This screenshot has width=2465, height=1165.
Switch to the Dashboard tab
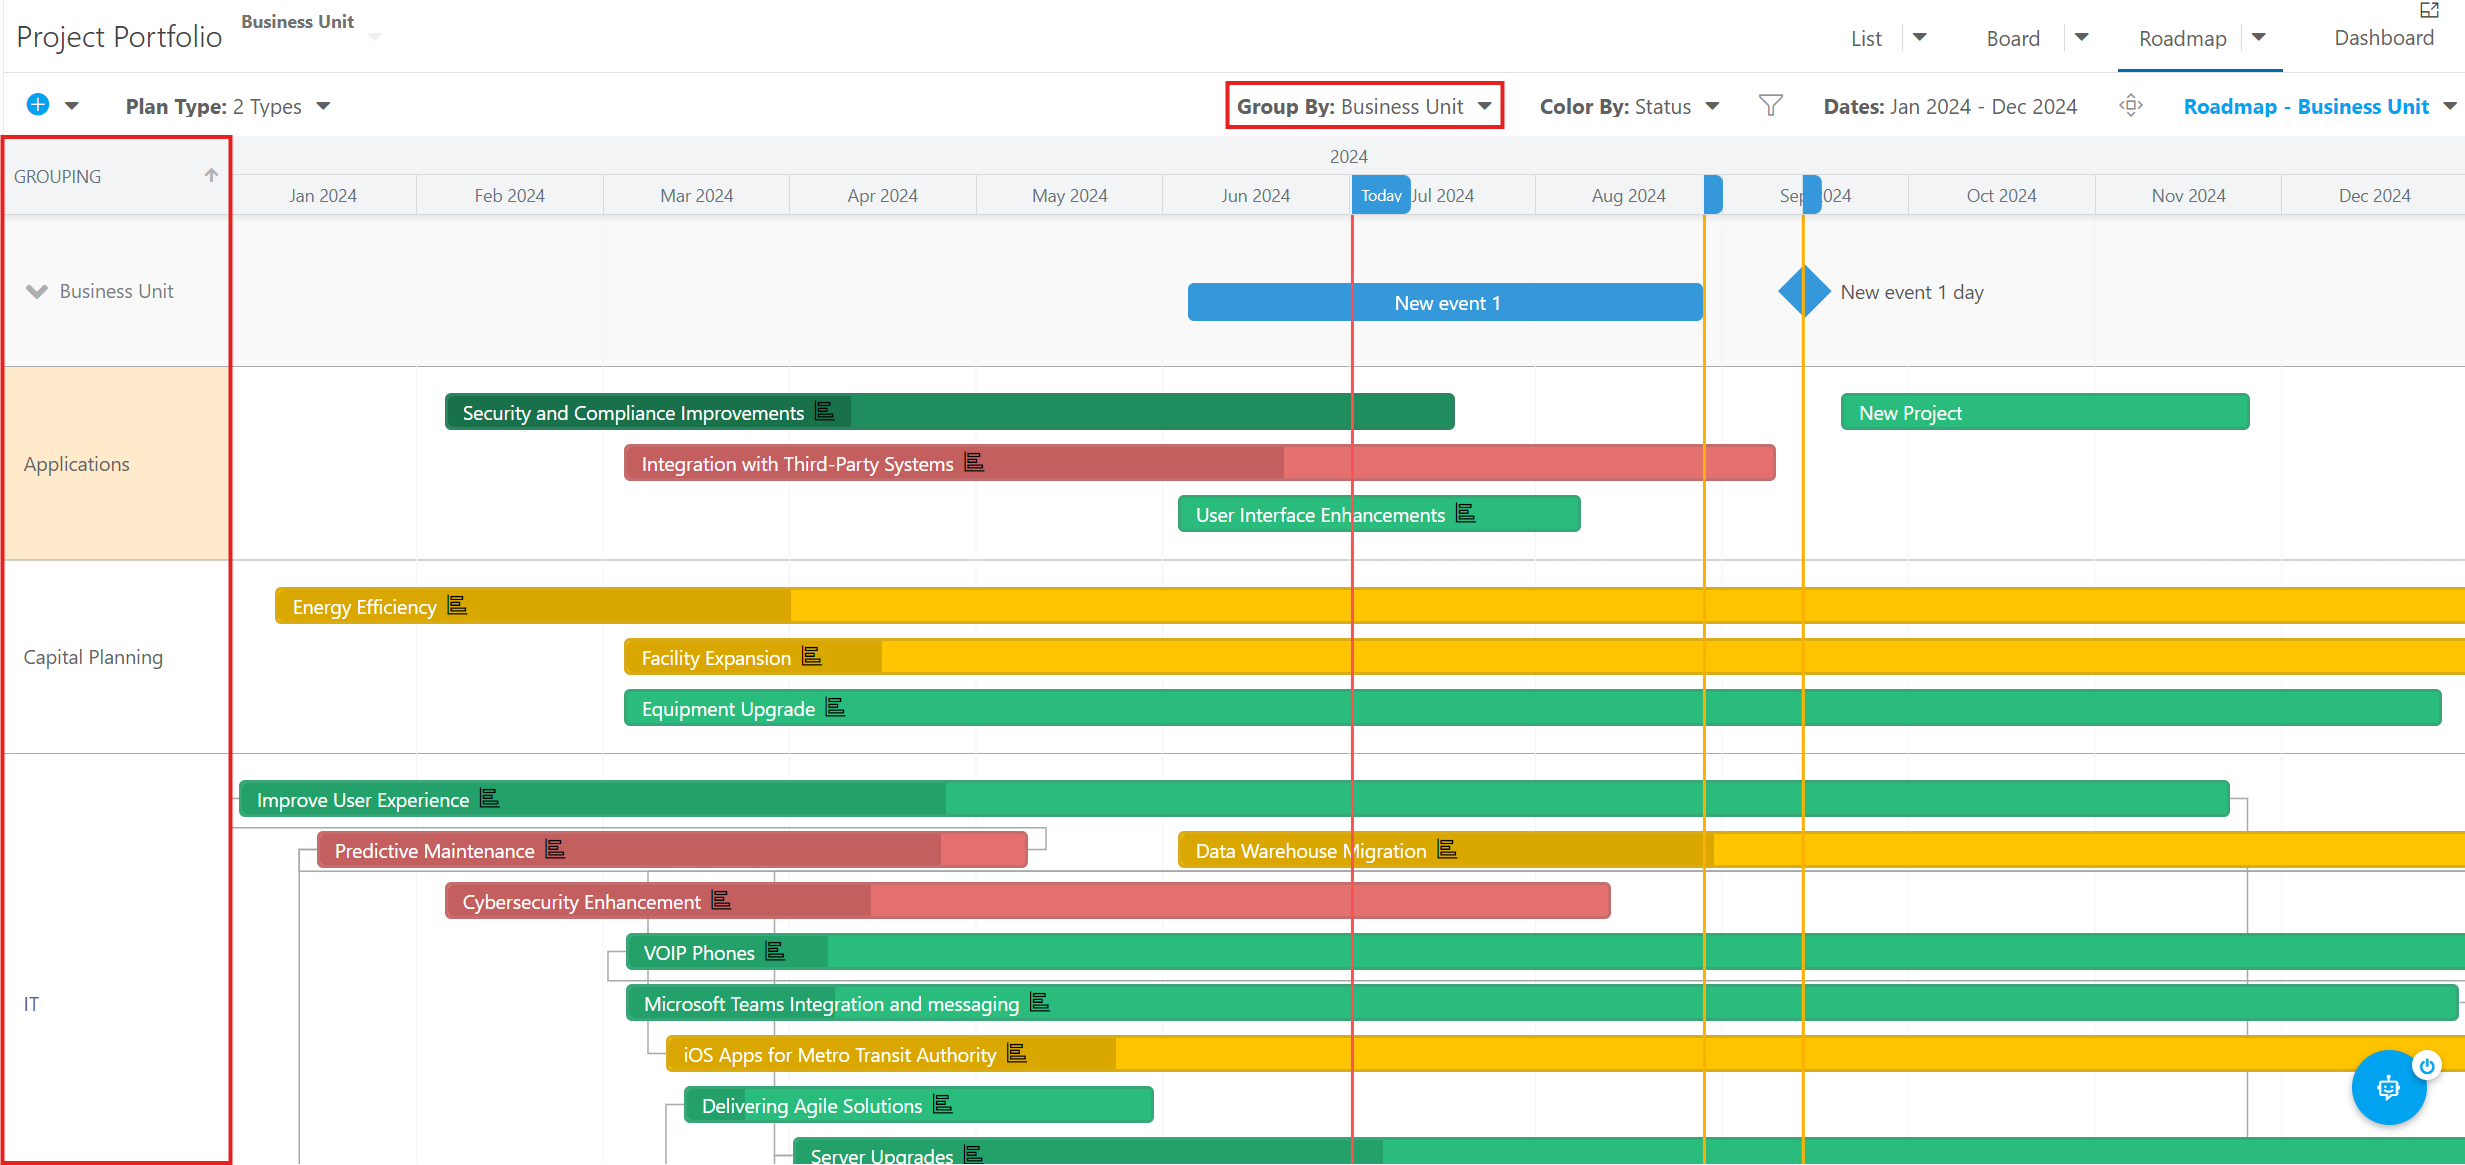[2384, 38]
